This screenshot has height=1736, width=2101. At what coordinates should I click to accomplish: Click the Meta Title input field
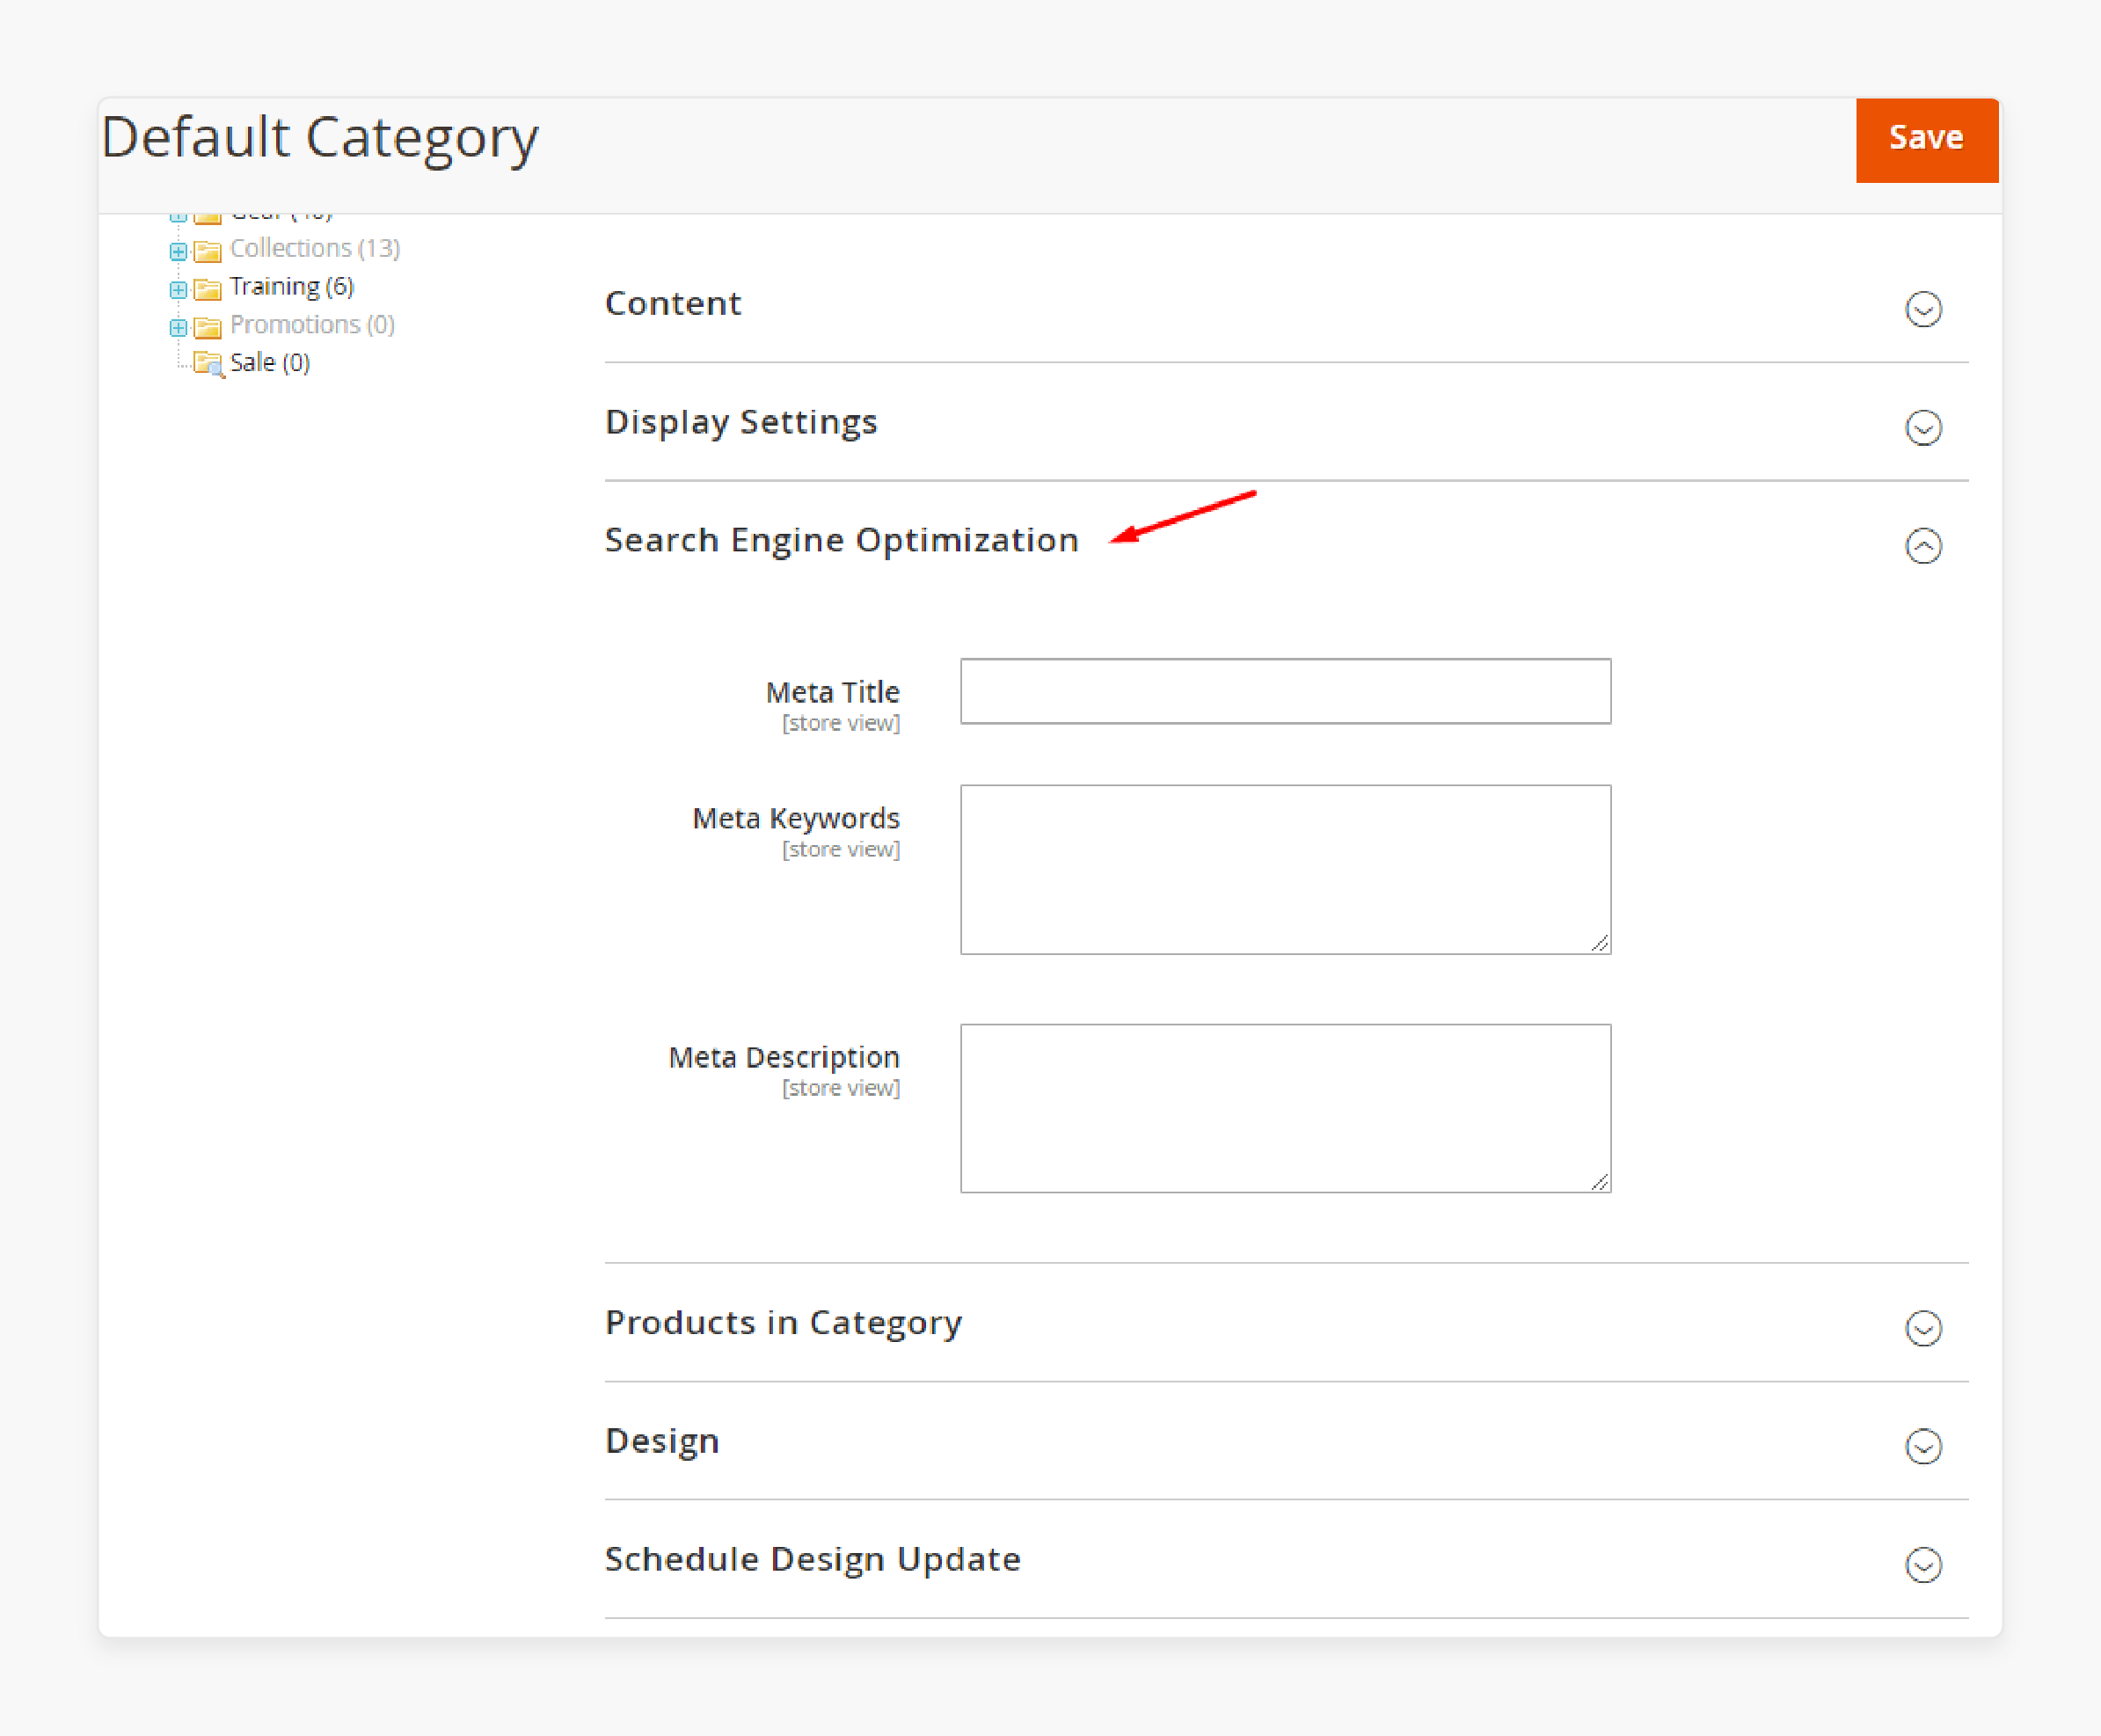click(x=1286, y=691)
